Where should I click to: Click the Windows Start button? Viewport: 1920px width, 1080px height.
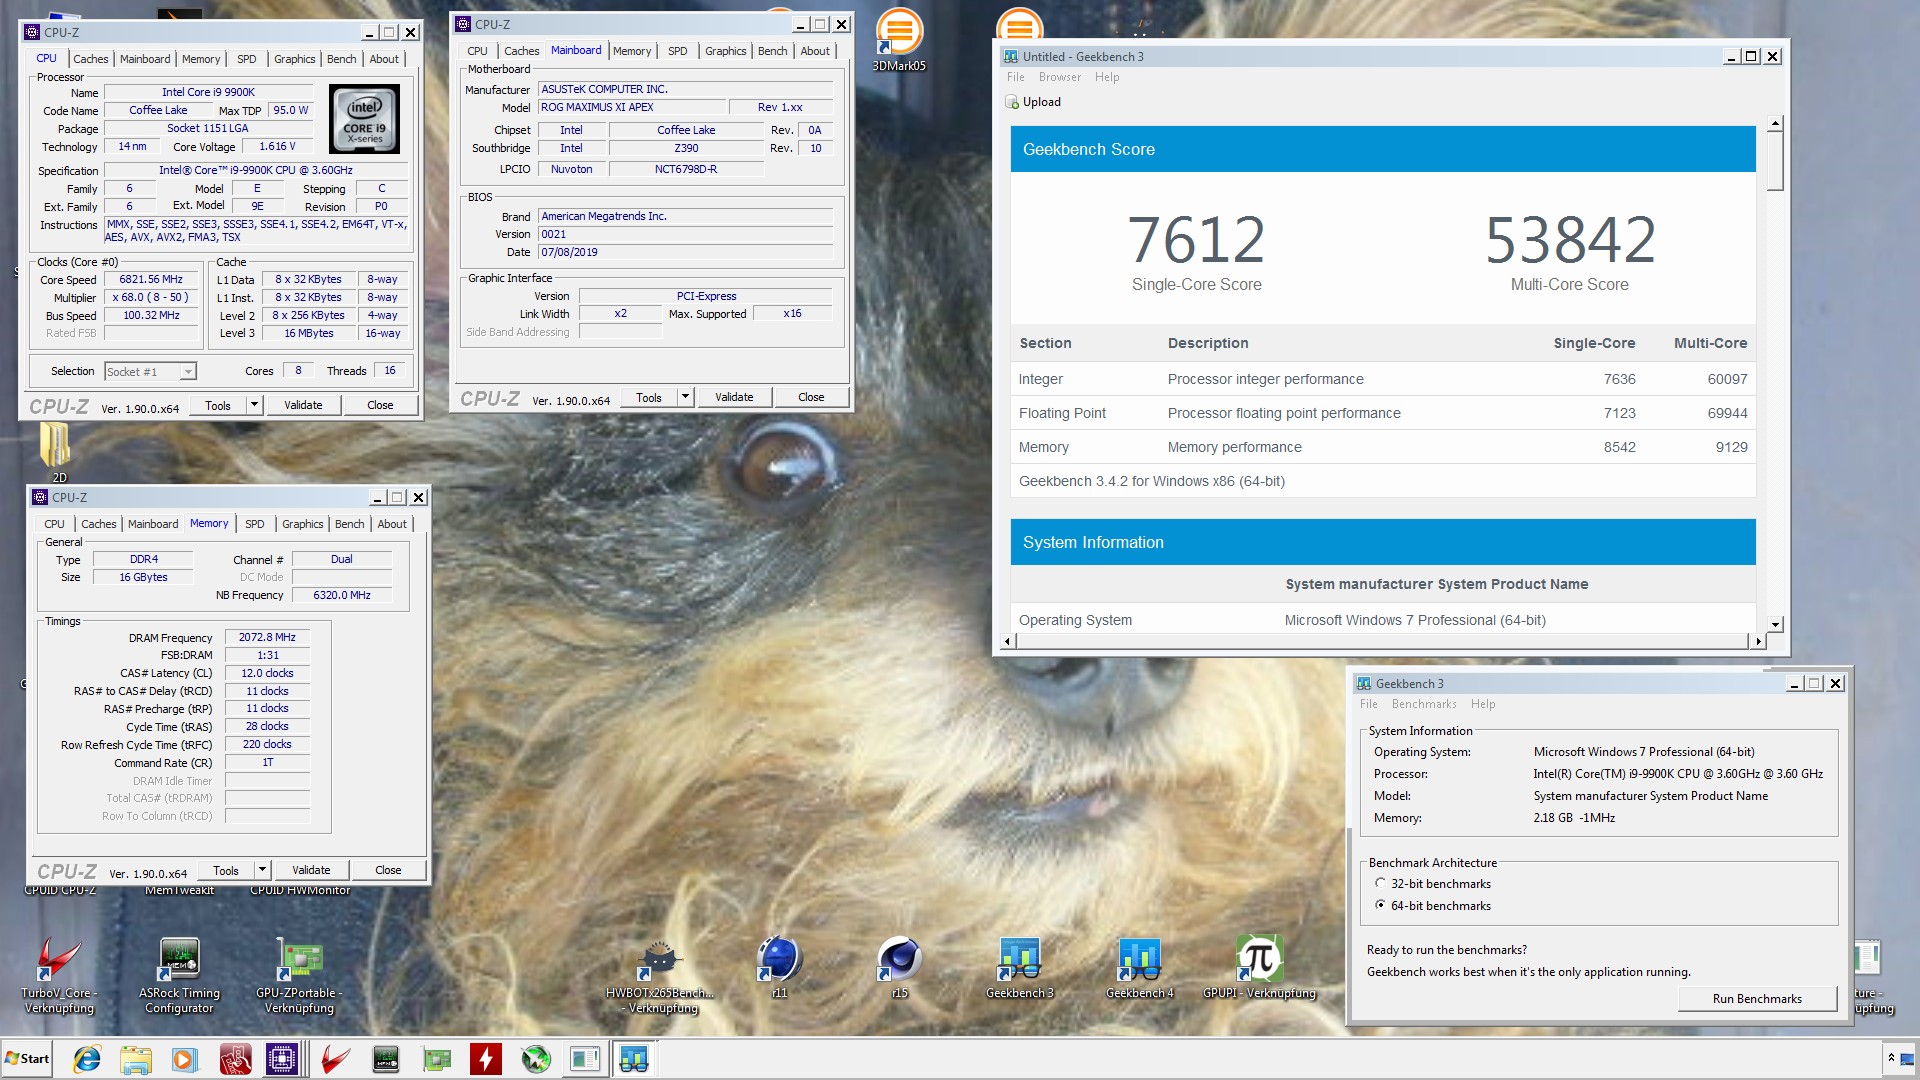coord(27,1059)
